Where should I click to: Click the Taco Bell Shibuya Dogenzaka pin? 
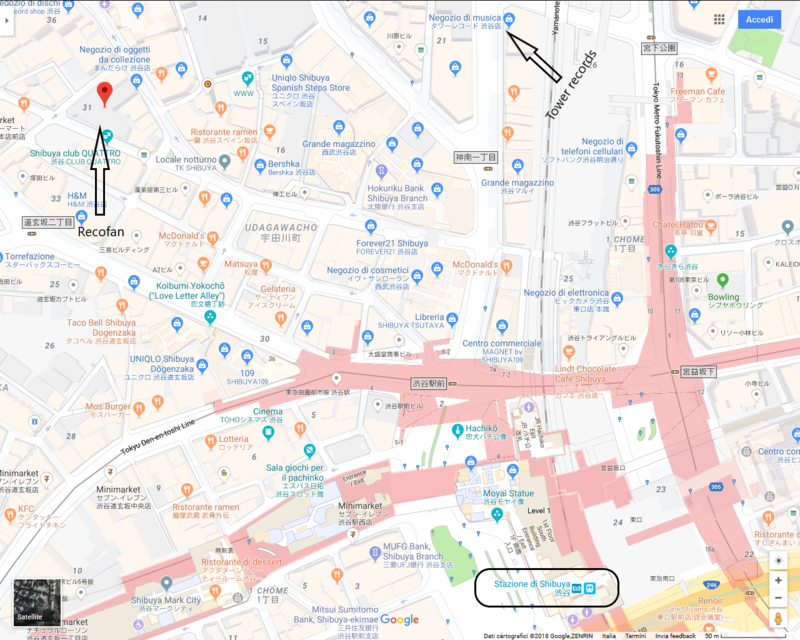[x=122, y=306]
